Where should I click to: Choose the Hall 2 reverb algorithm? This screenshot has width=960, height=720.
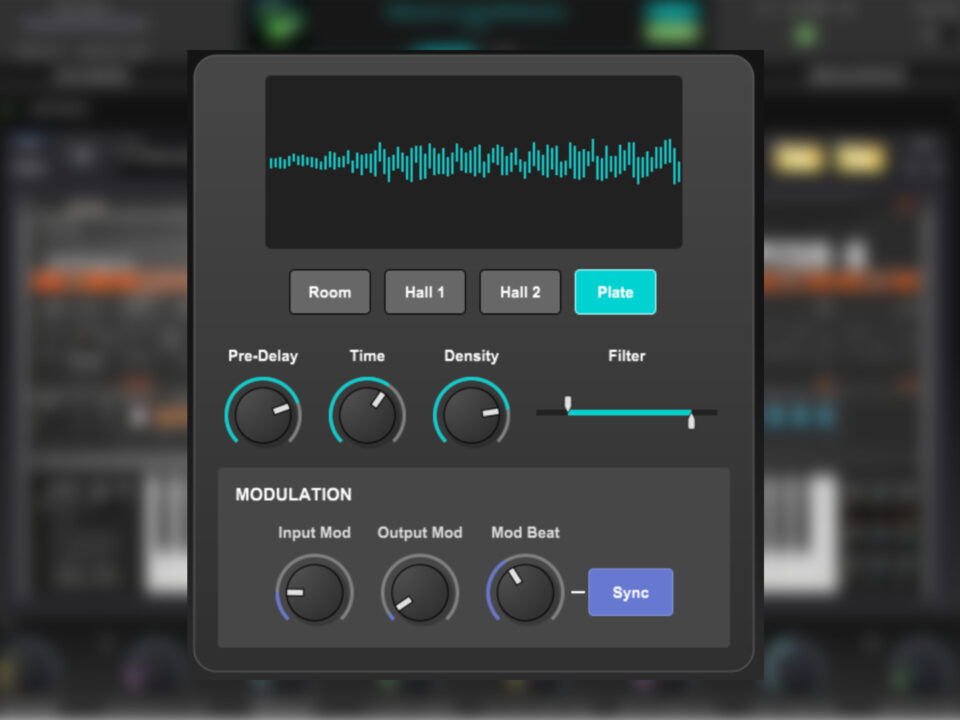pyautogui.click(x=520, y=292)
